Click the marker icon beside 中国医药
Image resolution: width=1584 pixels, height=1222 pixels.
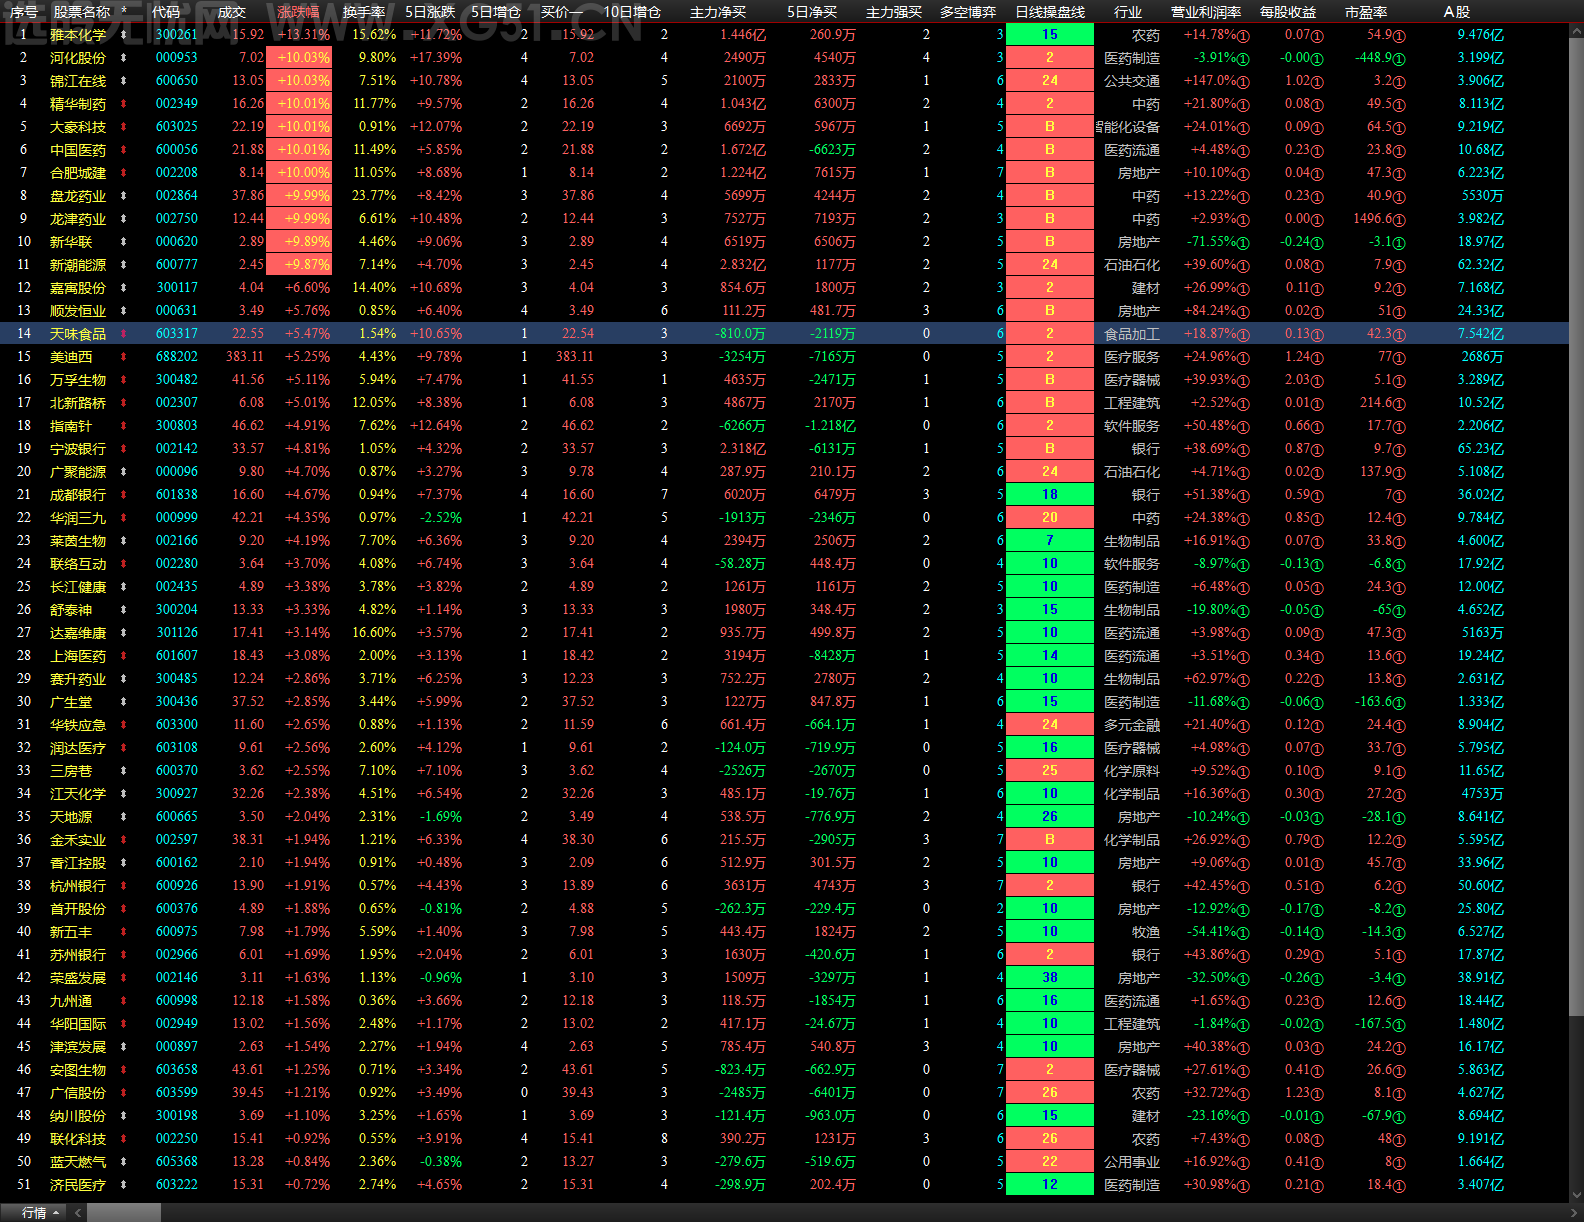coord(124,150)
